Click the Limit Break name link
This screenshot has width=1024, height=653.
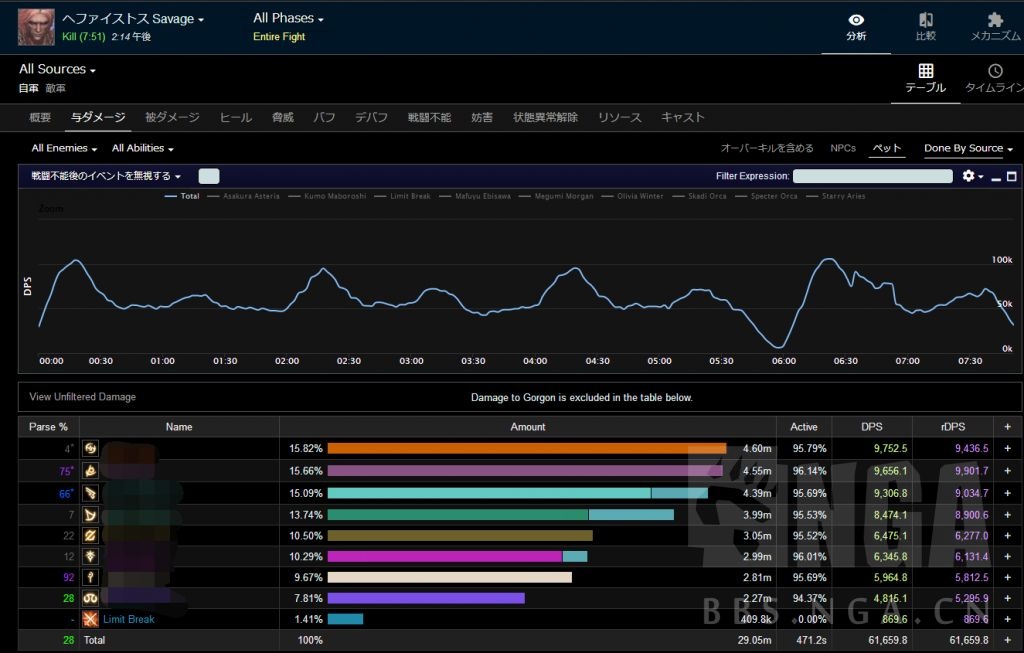128,619
